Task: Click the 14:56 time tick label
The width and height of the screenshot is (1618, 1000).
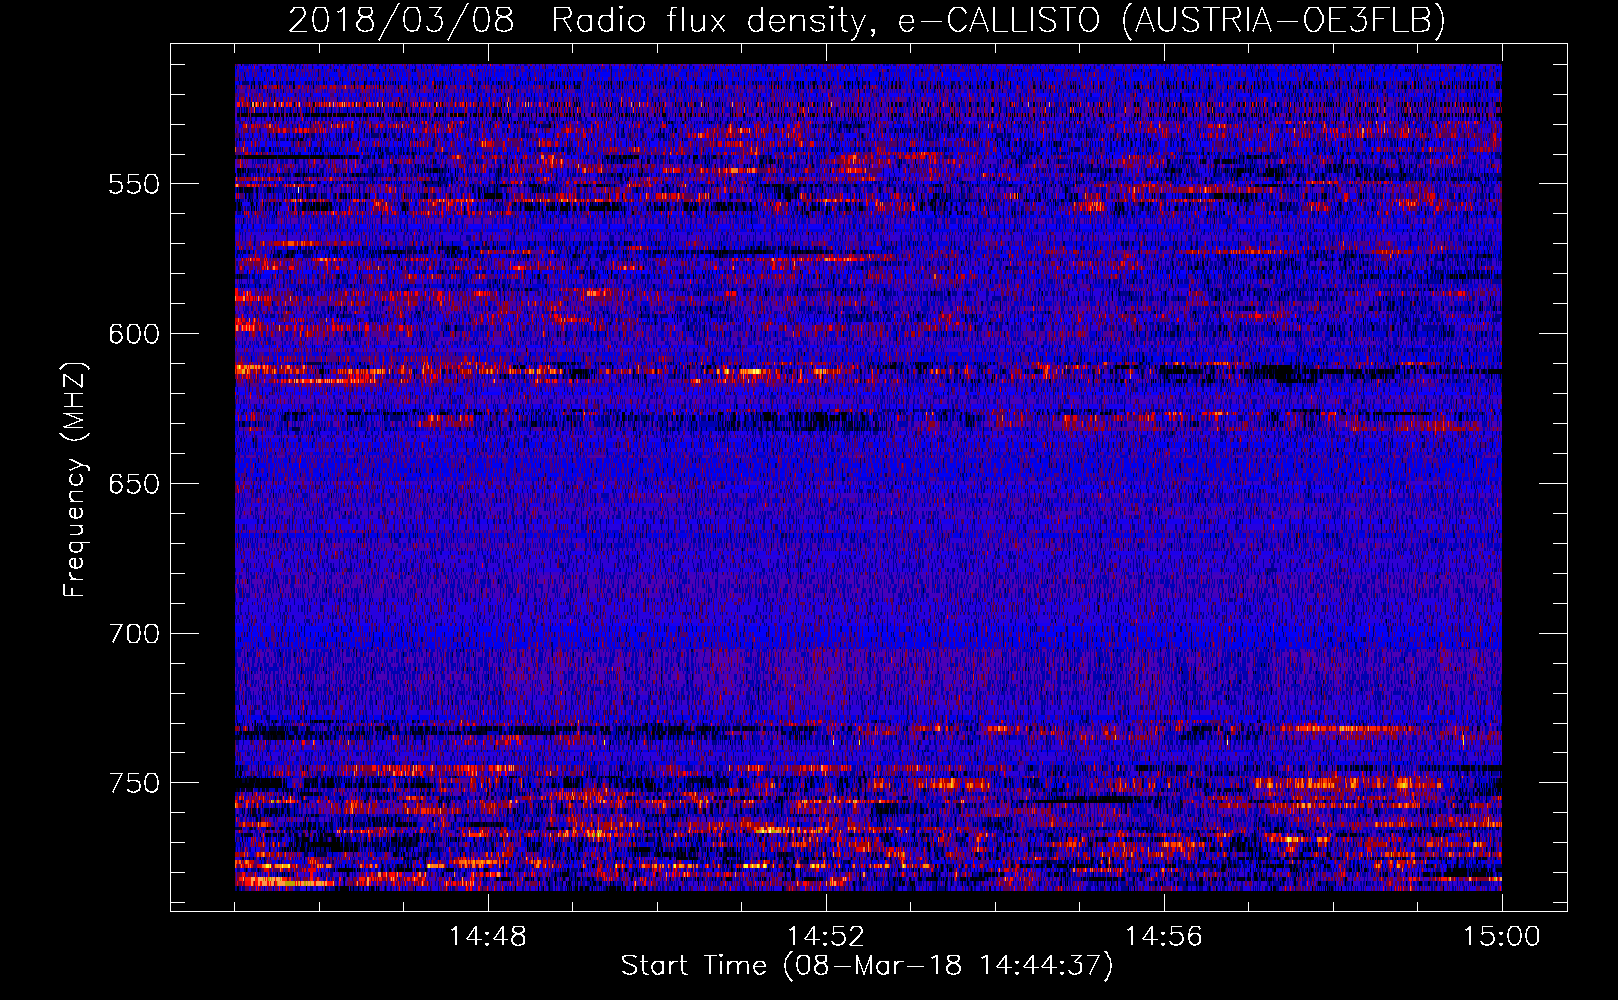Action: pyautogui.click(x=1164, y=937)
